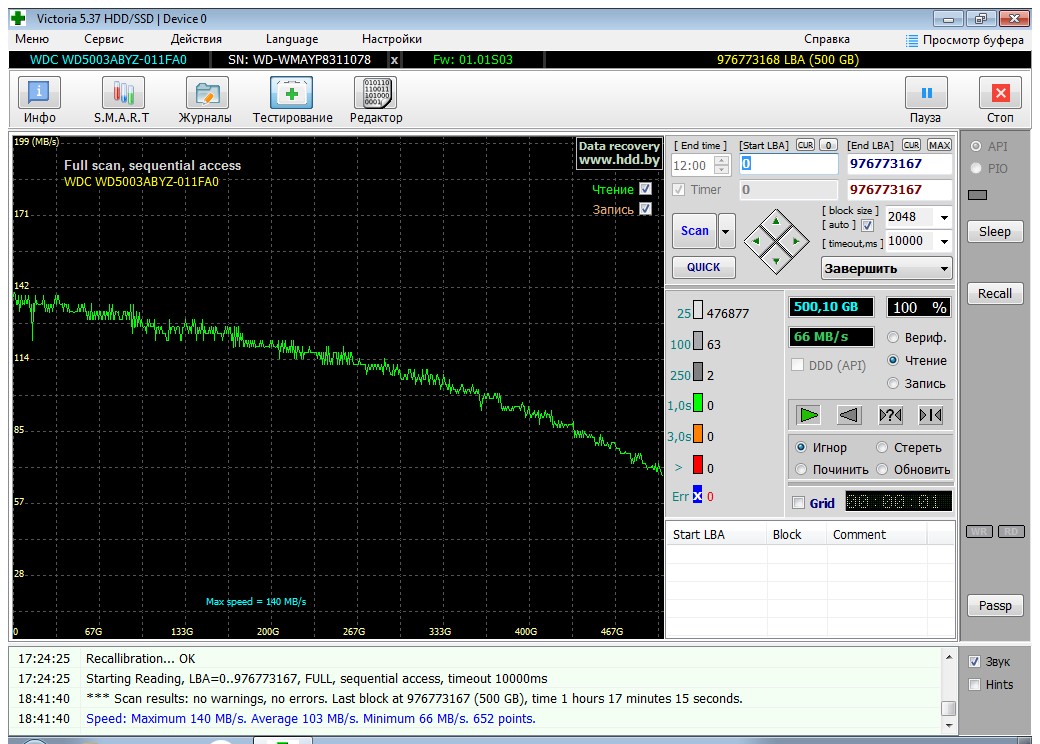Select the Чтение read mode radio
This screenshot has width=1040, height=744.
pyautogui.click(x=893, y=360)
